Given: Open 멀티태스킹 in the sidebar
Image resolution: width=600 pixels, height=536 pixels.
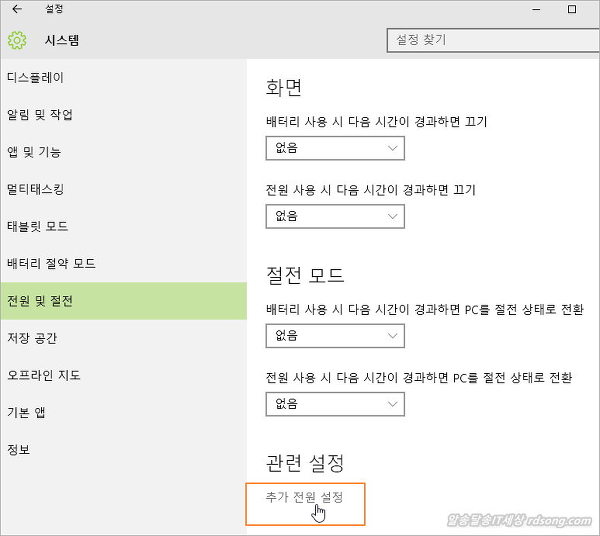Looking at the screenshot, I should pyautogui.click(x=36, y=189).
